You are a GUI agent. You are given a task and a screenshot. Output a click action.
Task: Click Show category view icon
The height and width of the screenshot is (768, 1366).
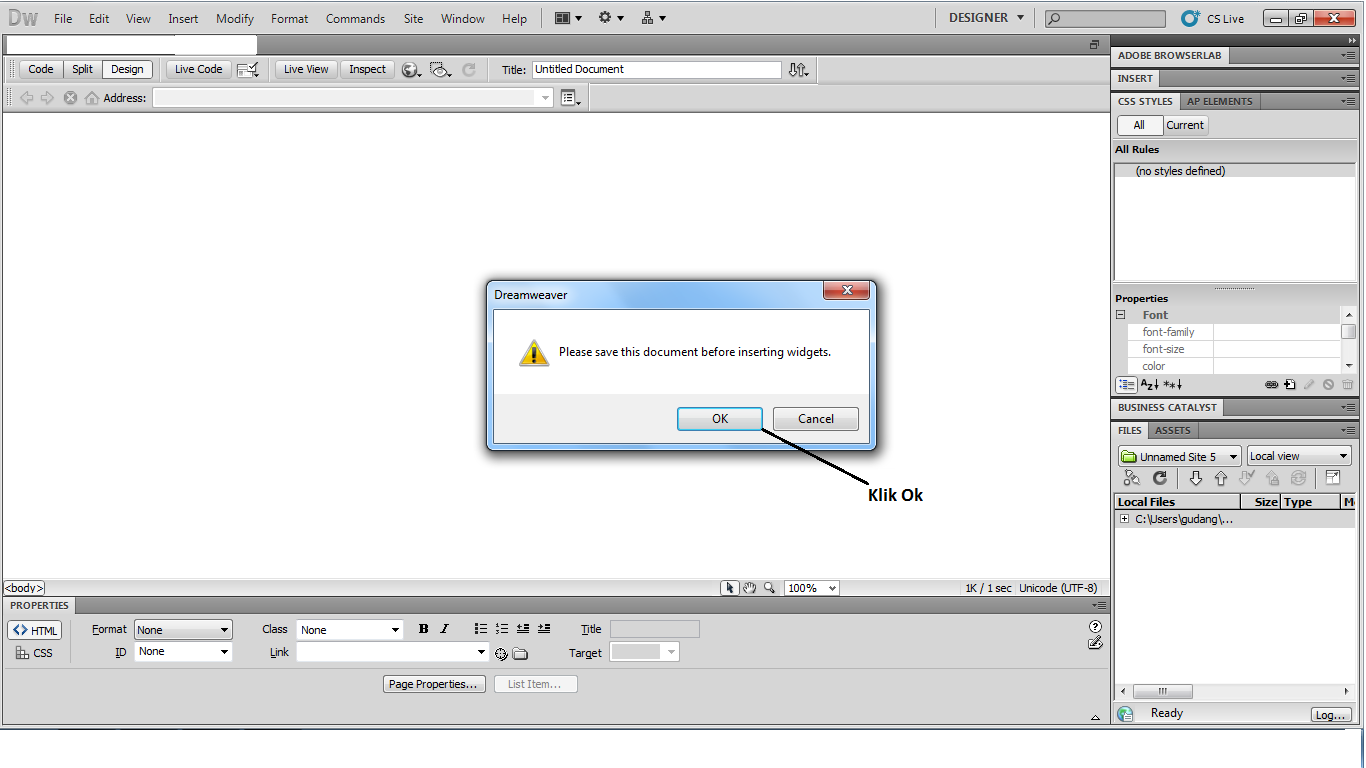[x=1126, y=384]
